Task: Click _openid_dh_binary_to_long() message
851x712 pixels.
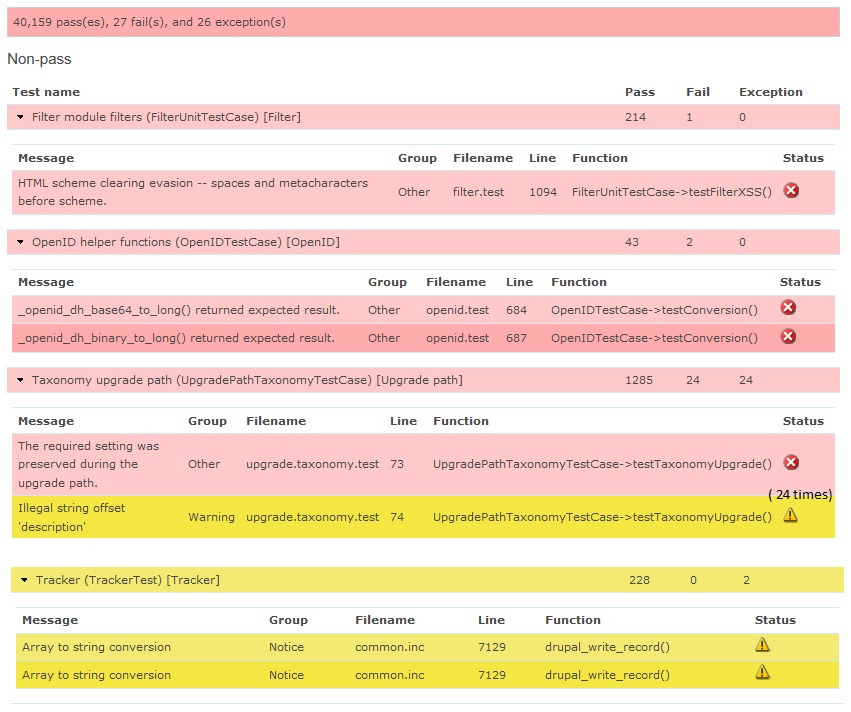Action: (176, 338)
